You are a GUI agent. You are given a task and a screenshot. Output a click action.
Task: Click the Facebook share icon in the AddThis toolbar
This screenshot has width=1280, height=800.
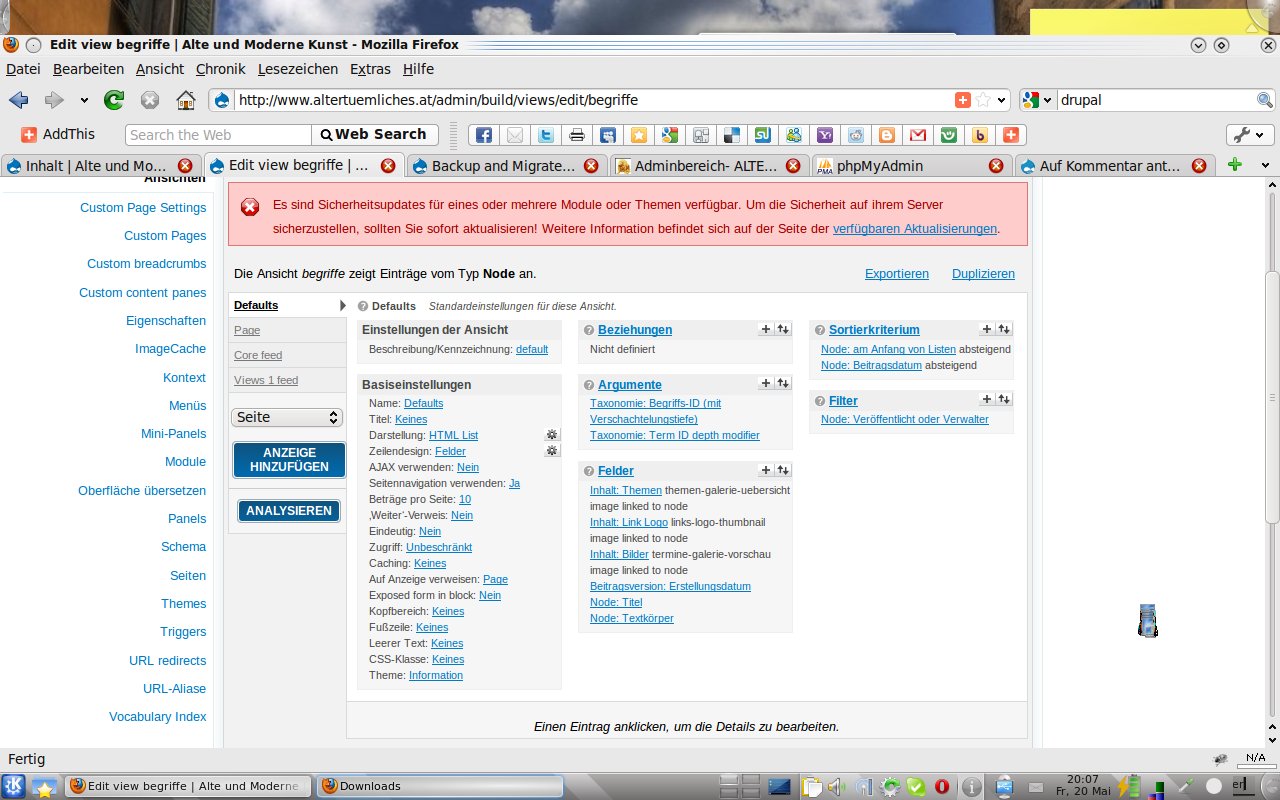(483, 135)
